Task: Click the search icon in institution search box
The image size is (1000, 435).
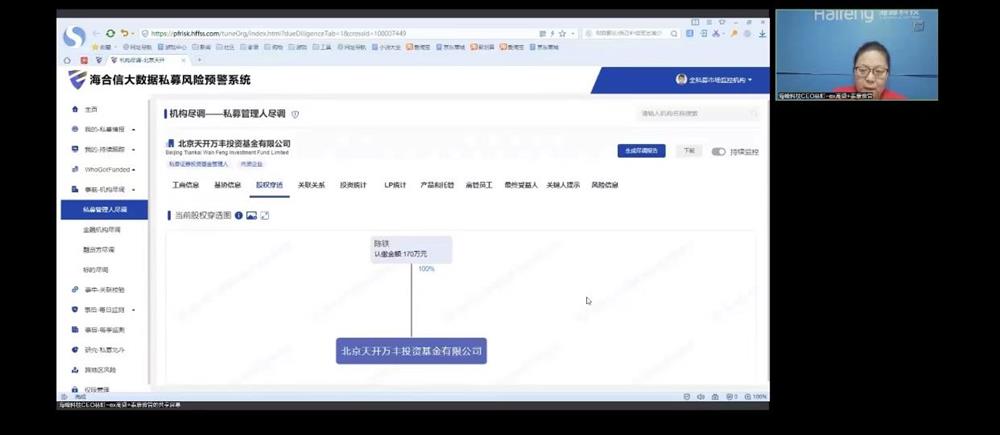Action: 753,114
